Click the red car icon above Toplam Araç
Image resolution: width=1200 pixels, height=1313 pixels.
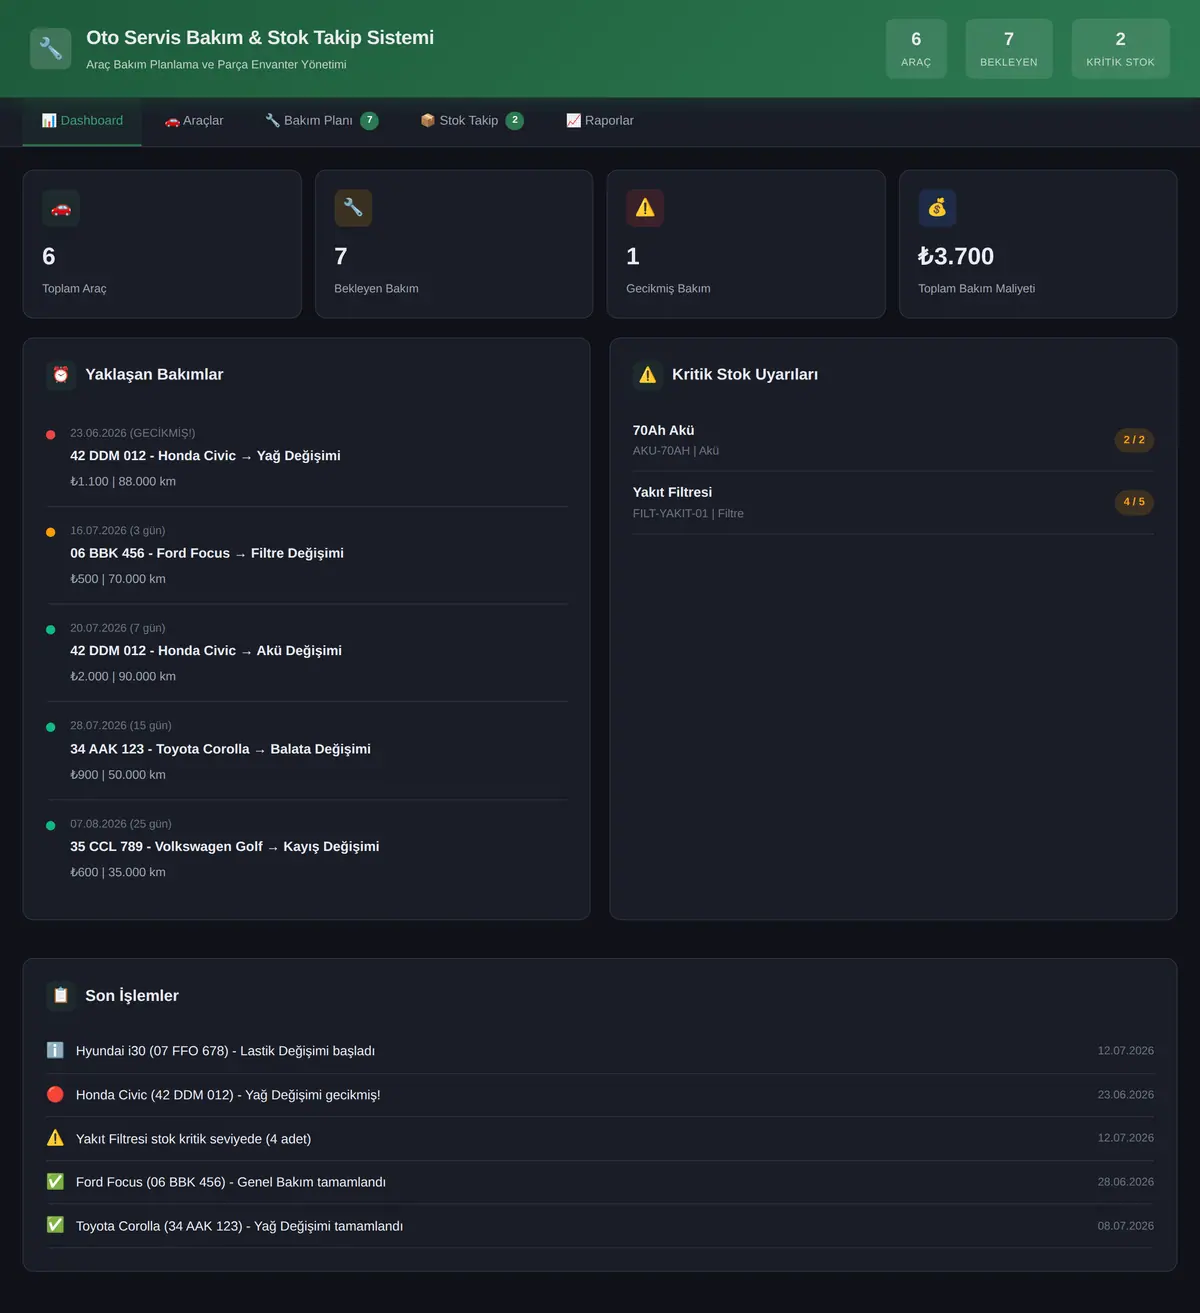(x=61, y=208)
